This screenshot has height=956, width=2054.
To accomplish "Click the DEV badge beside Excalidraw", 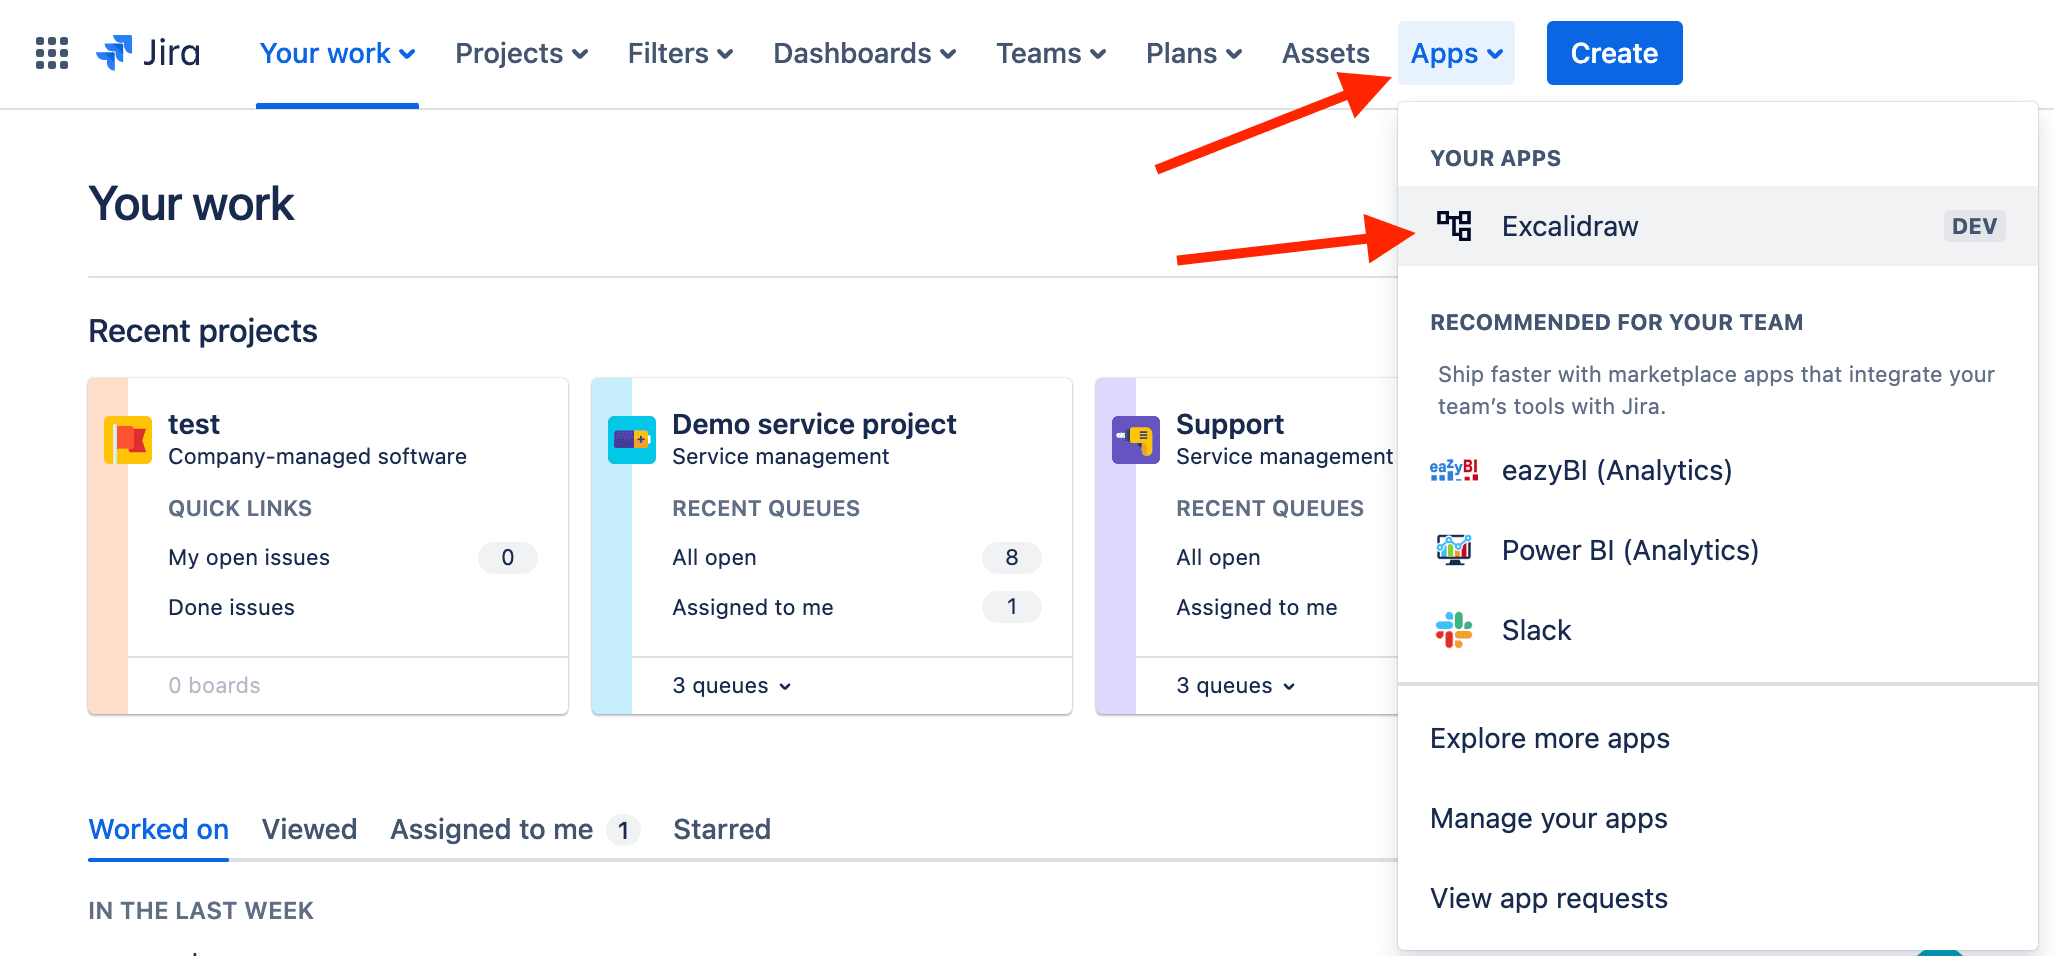I will (1974, 226).
